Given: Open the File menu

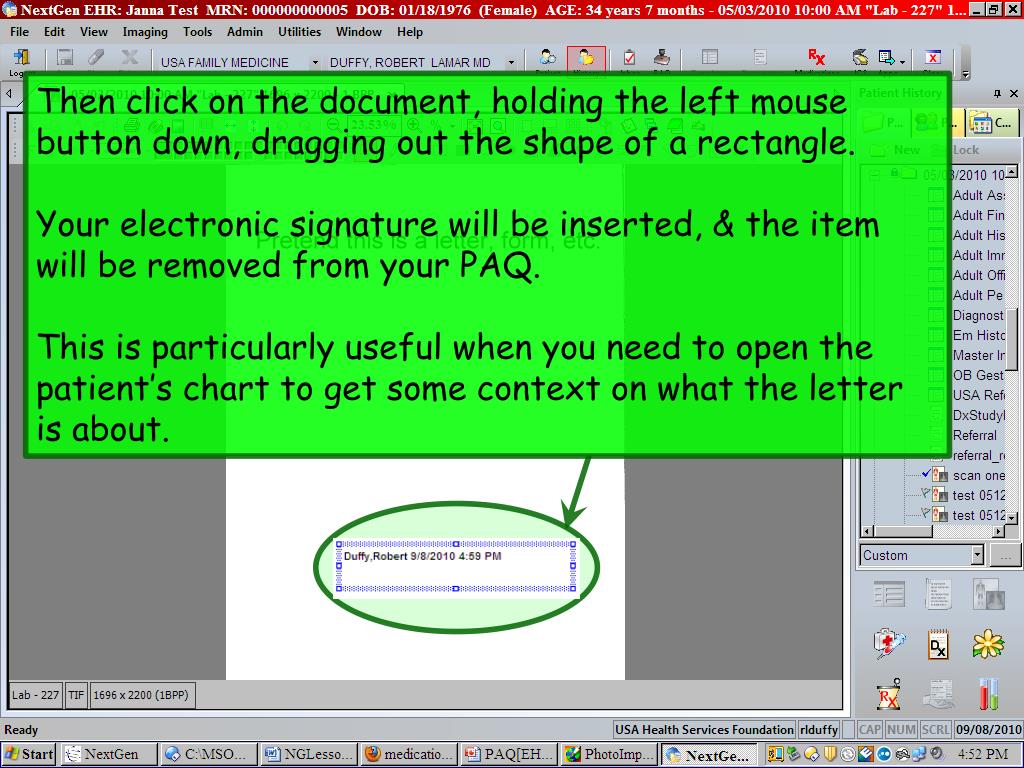Looking at the screenshot, I should tap(20, 31).
